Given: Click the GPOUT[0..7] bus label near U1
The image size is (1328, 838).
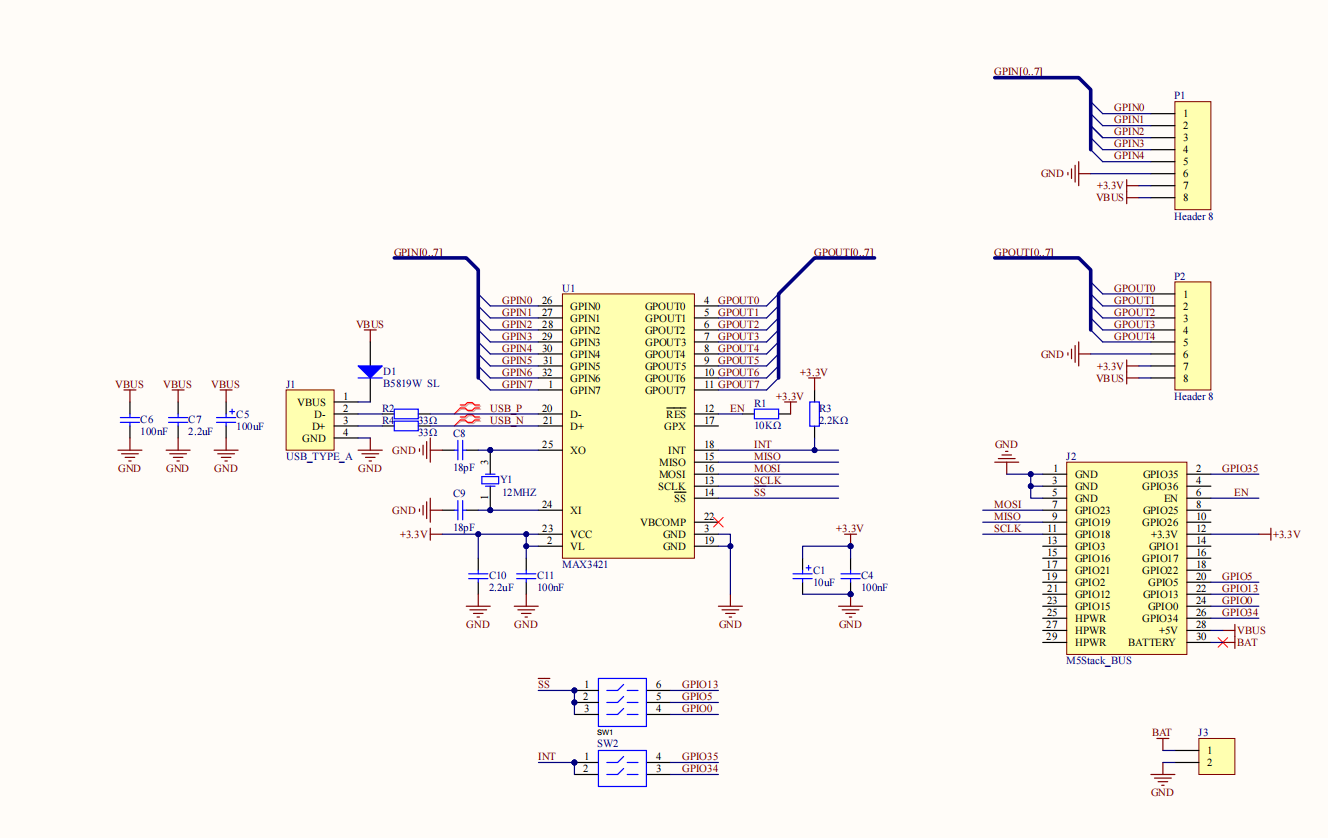Looking at the screenshot, I should (843, 252).
